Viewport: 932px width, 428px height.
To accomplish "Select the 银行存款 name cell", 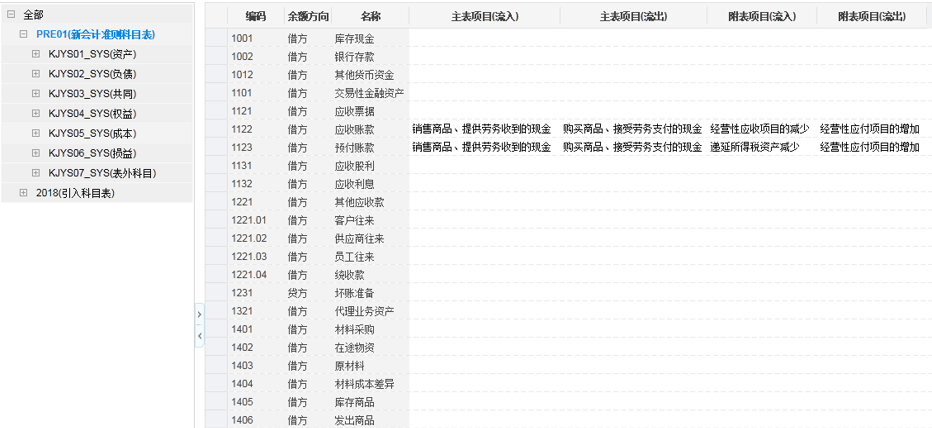I will point(370,56).
